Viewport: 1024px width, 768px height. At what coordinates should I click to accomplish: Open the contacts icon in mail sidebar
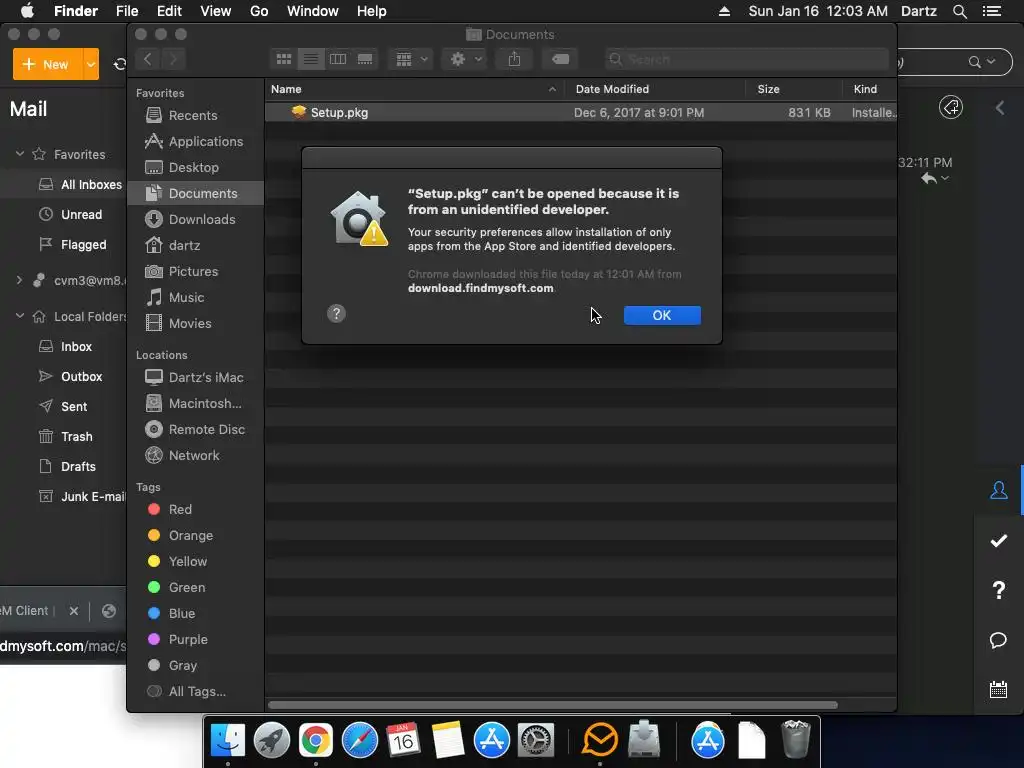pyautogui.click(x=999, y=490)
